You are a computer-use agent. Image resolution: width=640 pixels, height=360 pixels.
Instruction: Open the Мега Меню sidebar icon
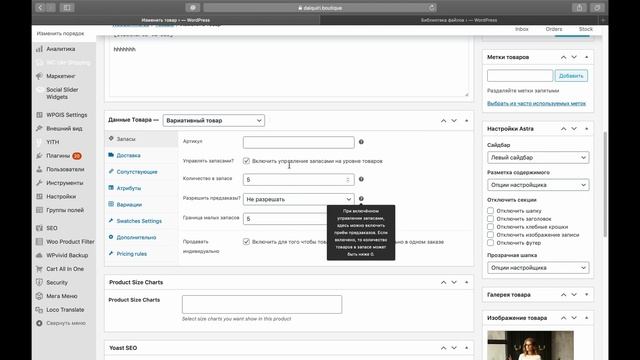coord(39,296)
